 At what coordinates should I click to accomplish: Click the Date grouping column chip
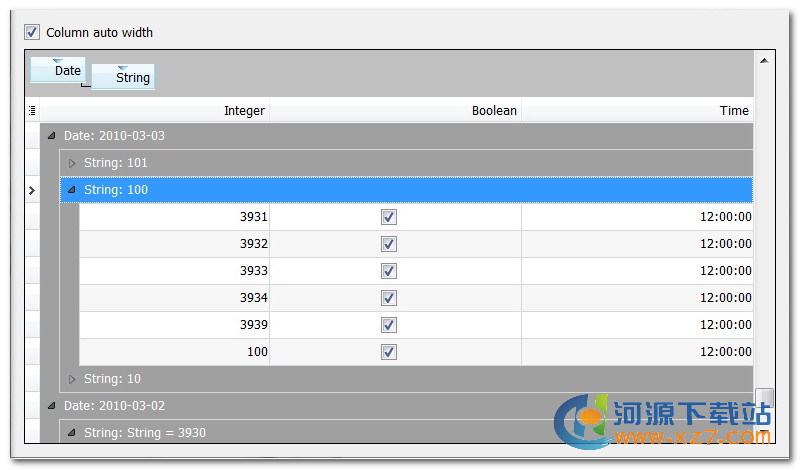58,70
